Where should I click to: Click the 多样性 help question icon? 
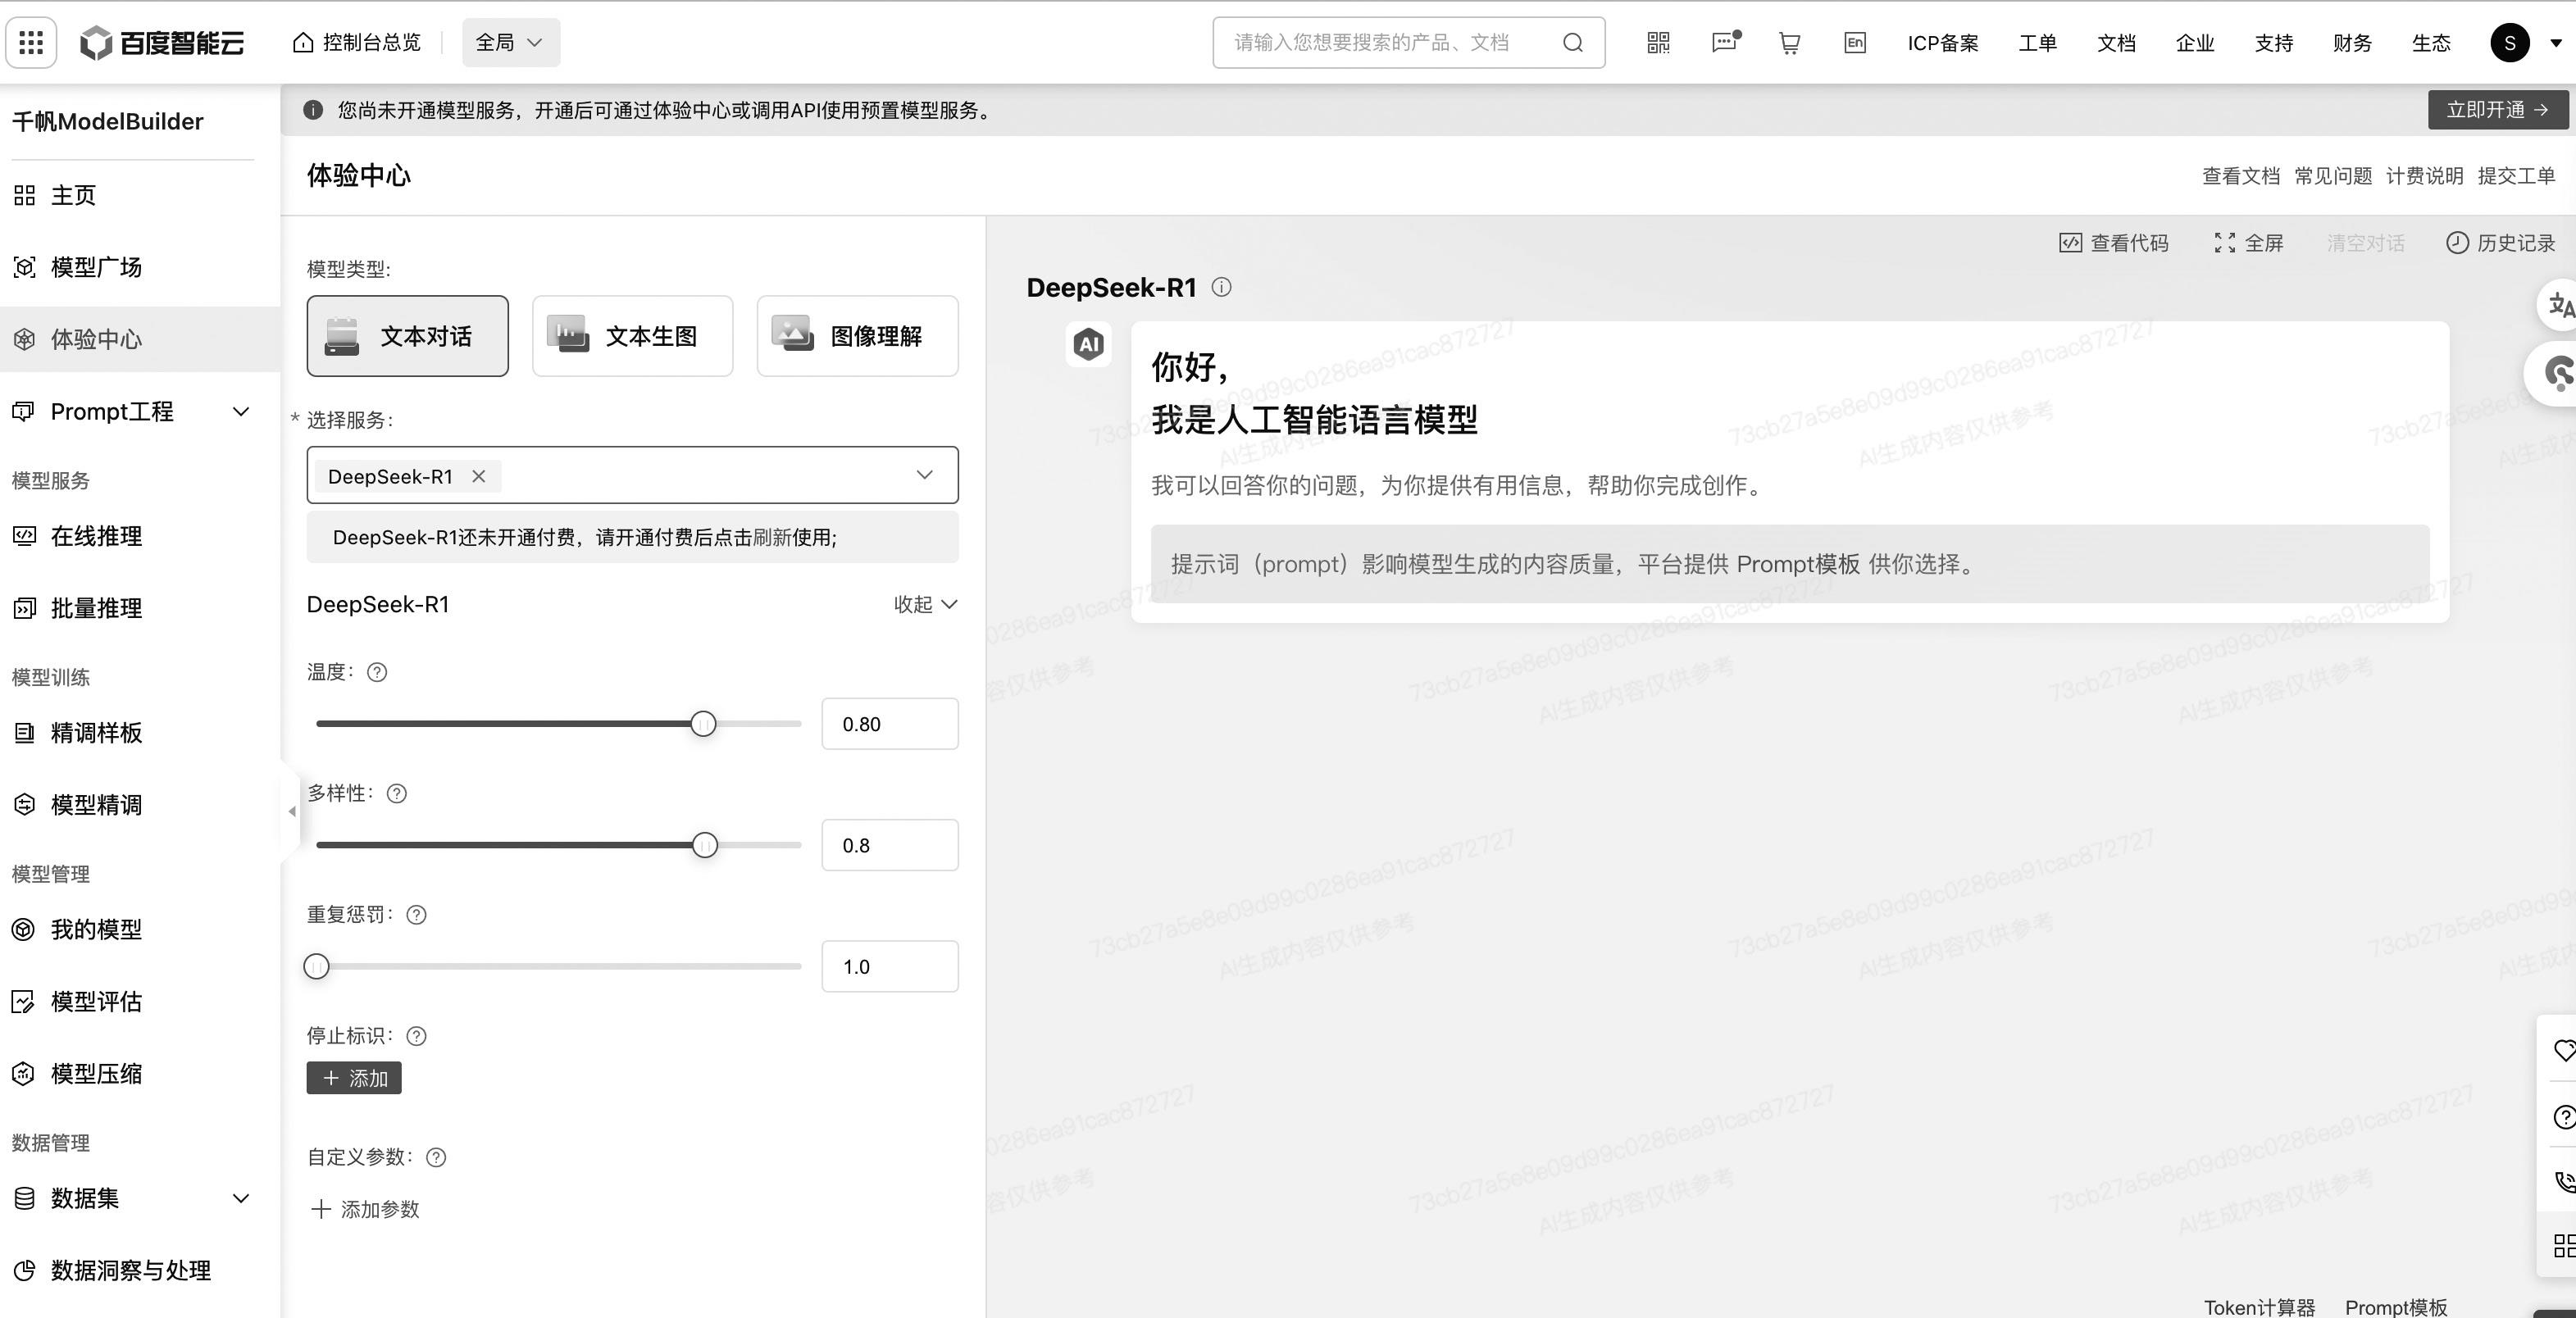[x=397, y=793]
